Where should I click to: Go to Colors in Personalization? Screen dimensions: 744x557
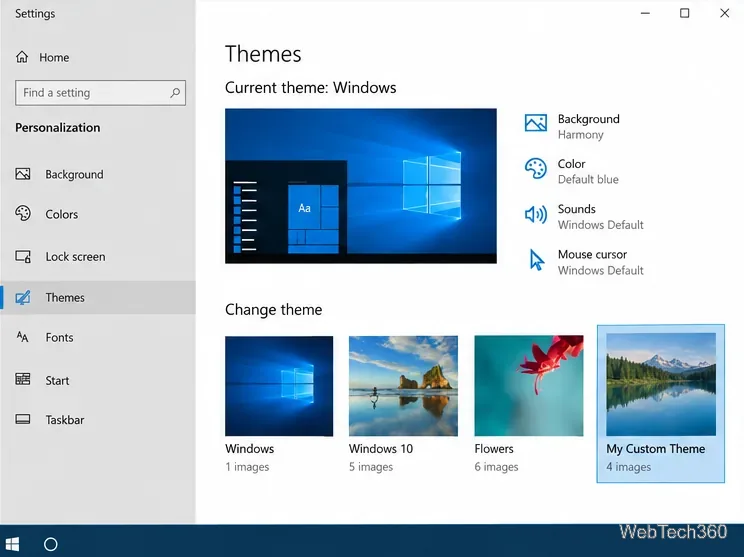coord(98,214)
